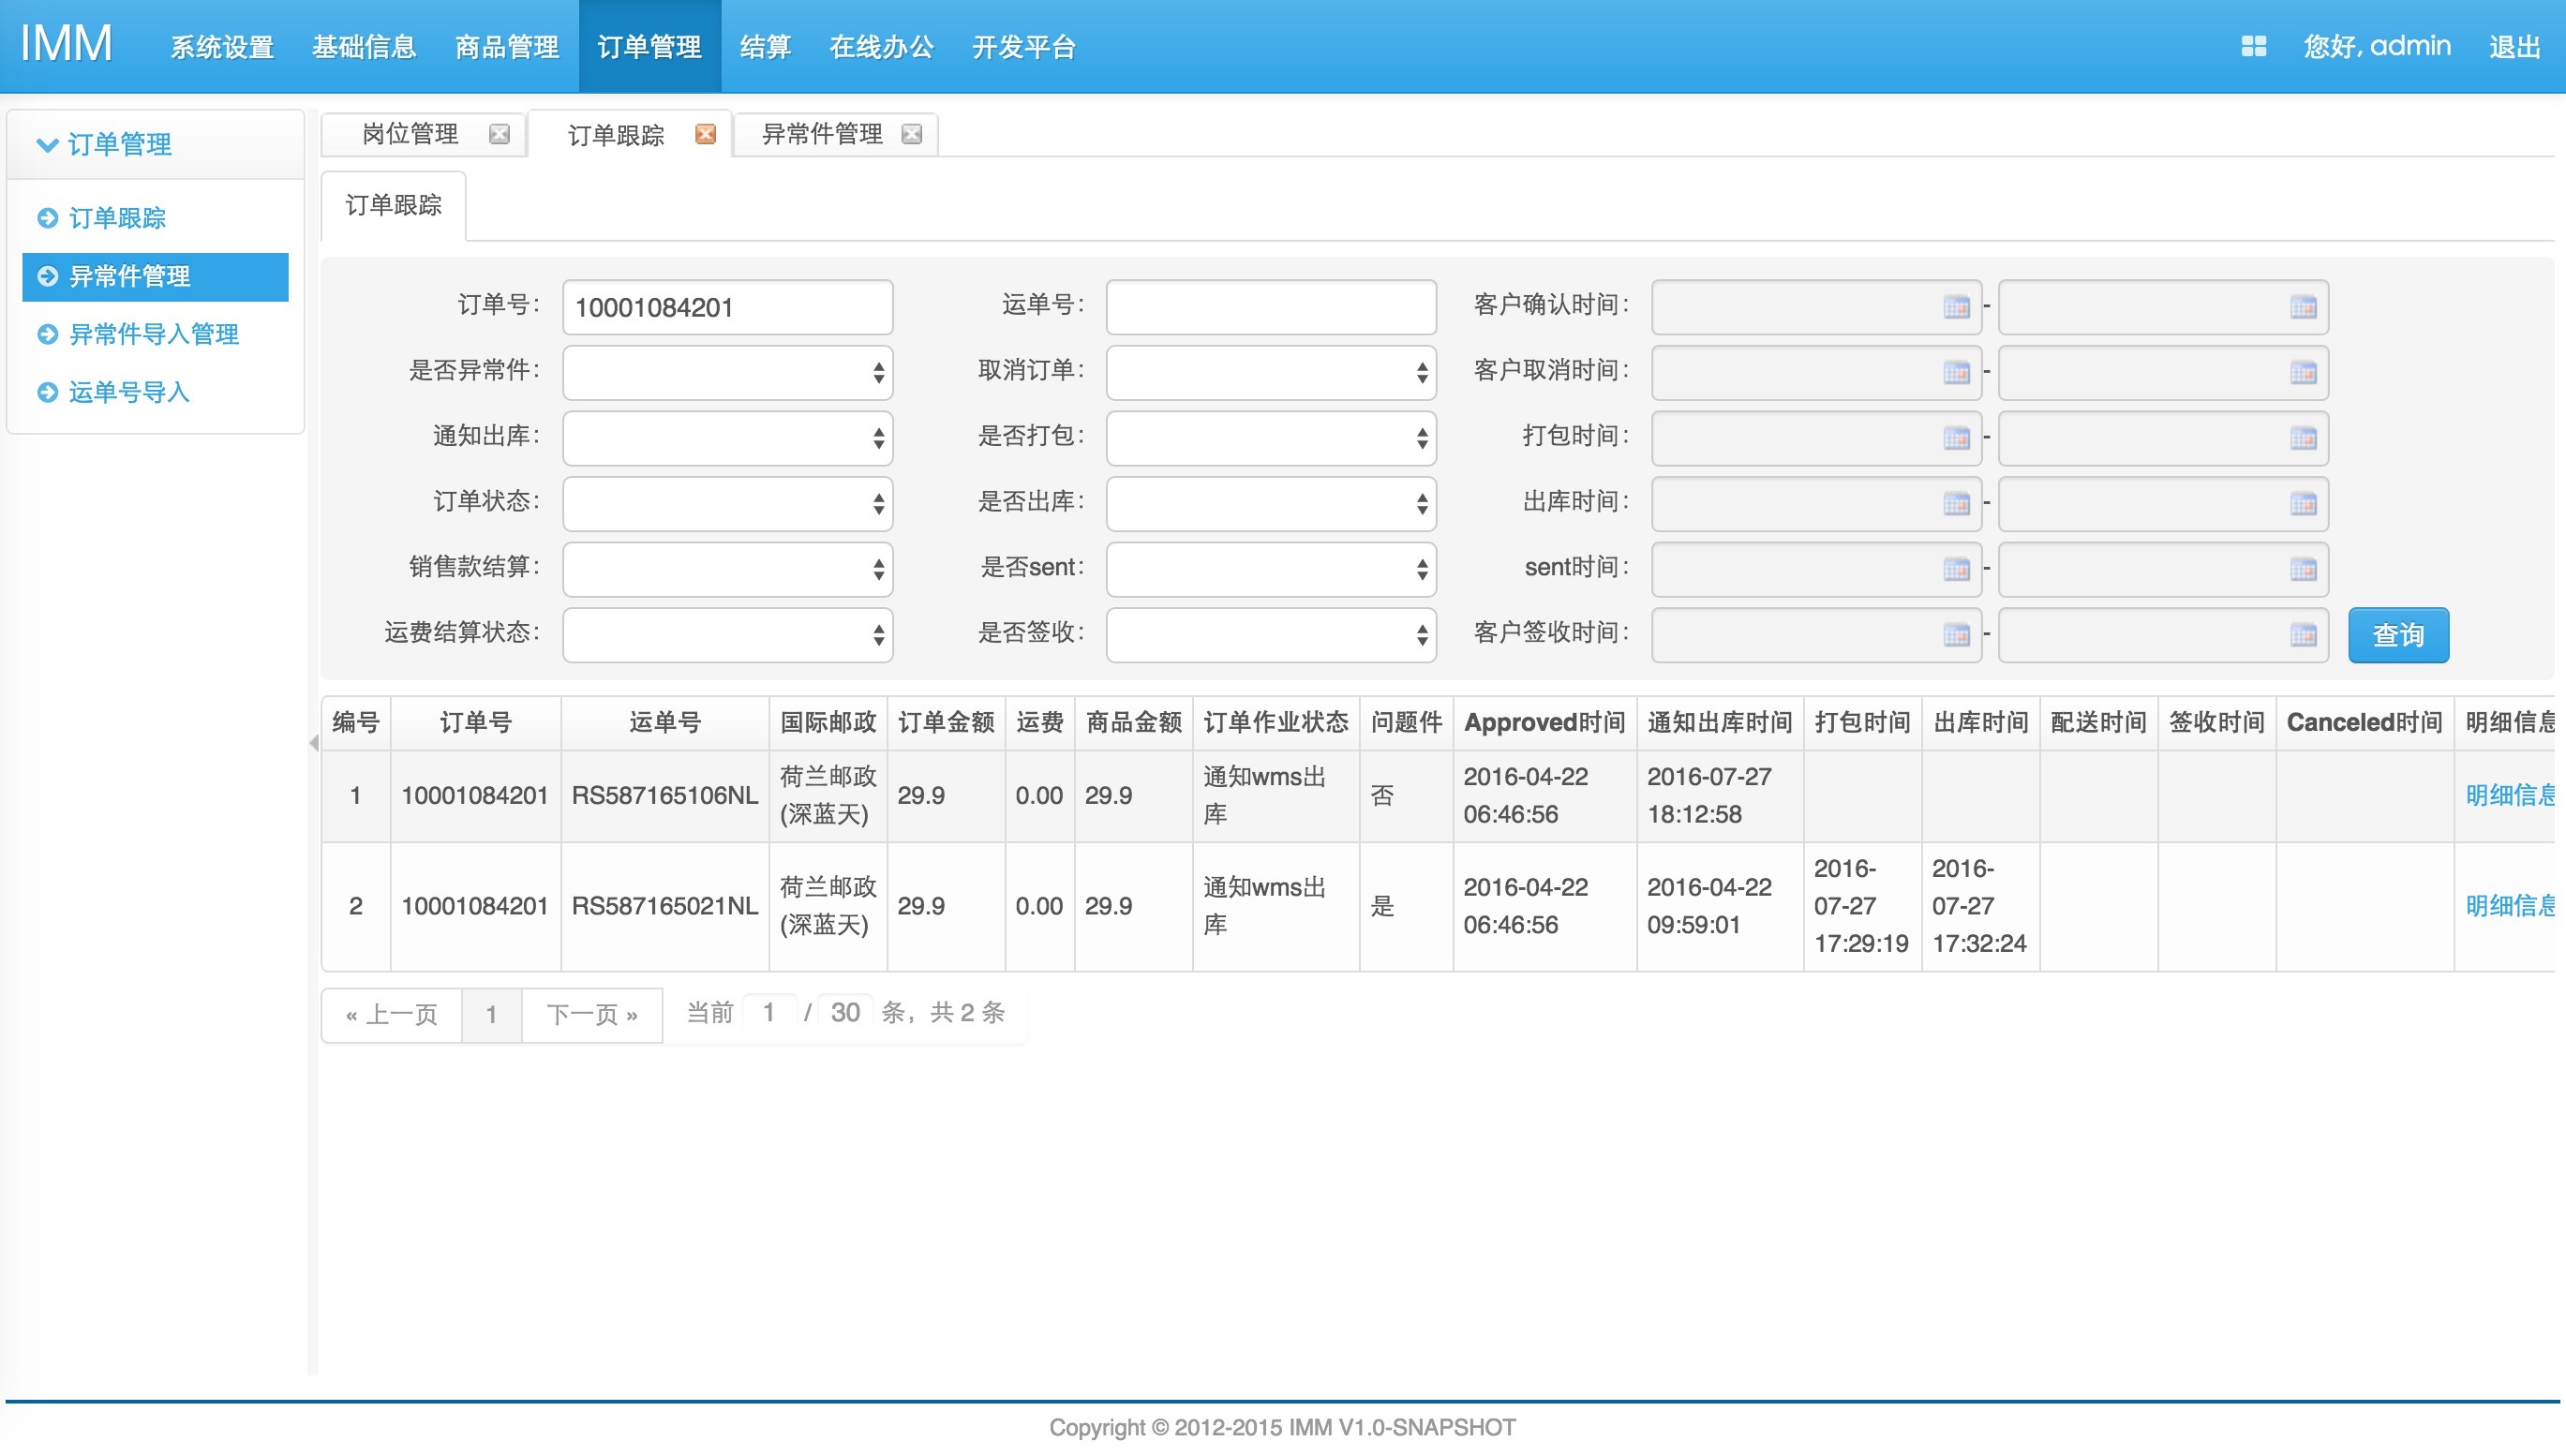Open calendar for 客户签收时间 start date

[x=1956, y=635]
